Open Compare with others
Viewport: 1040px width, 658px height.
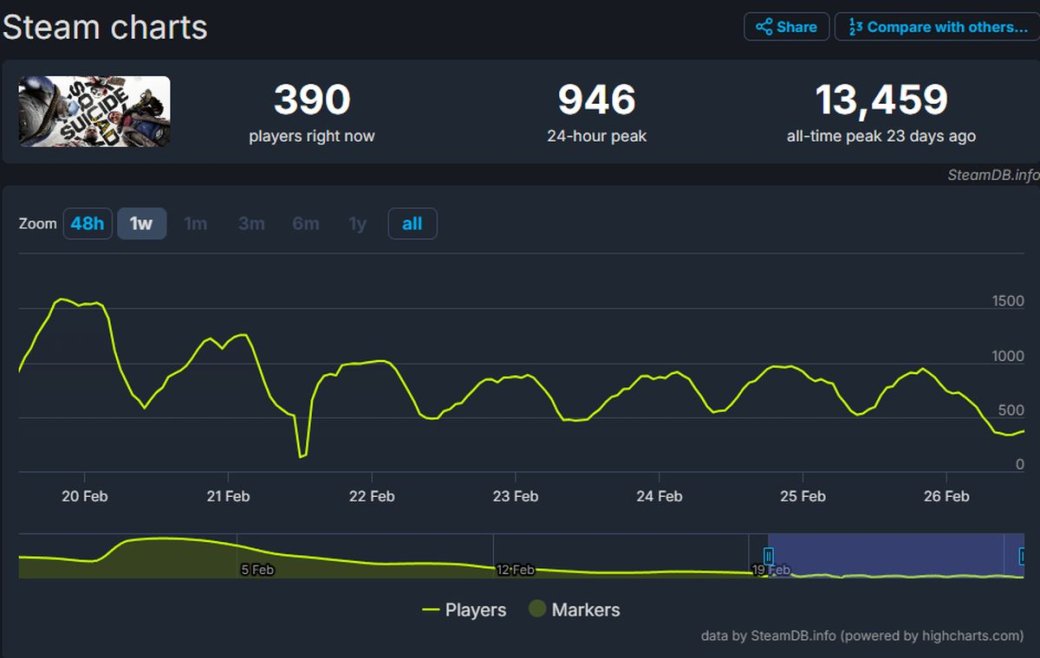[938, 27]
